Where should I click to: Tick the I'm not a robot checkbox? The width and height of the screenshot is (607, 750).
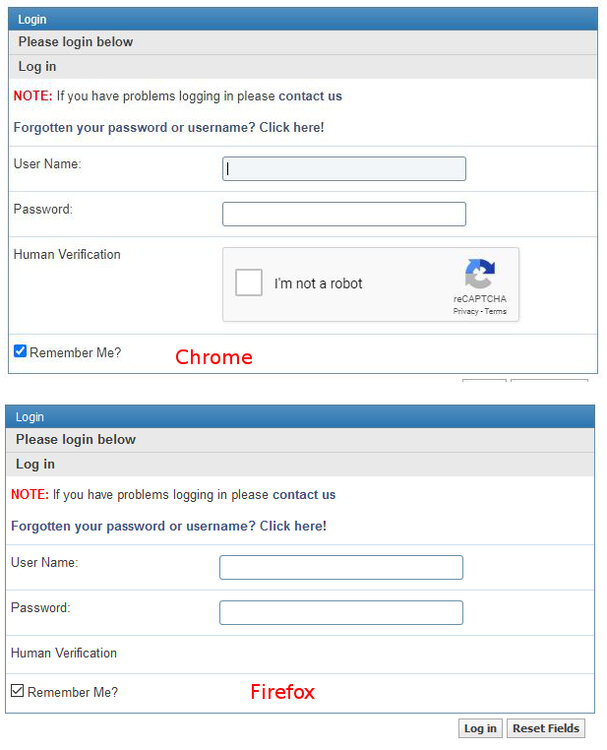click(249, 282)
